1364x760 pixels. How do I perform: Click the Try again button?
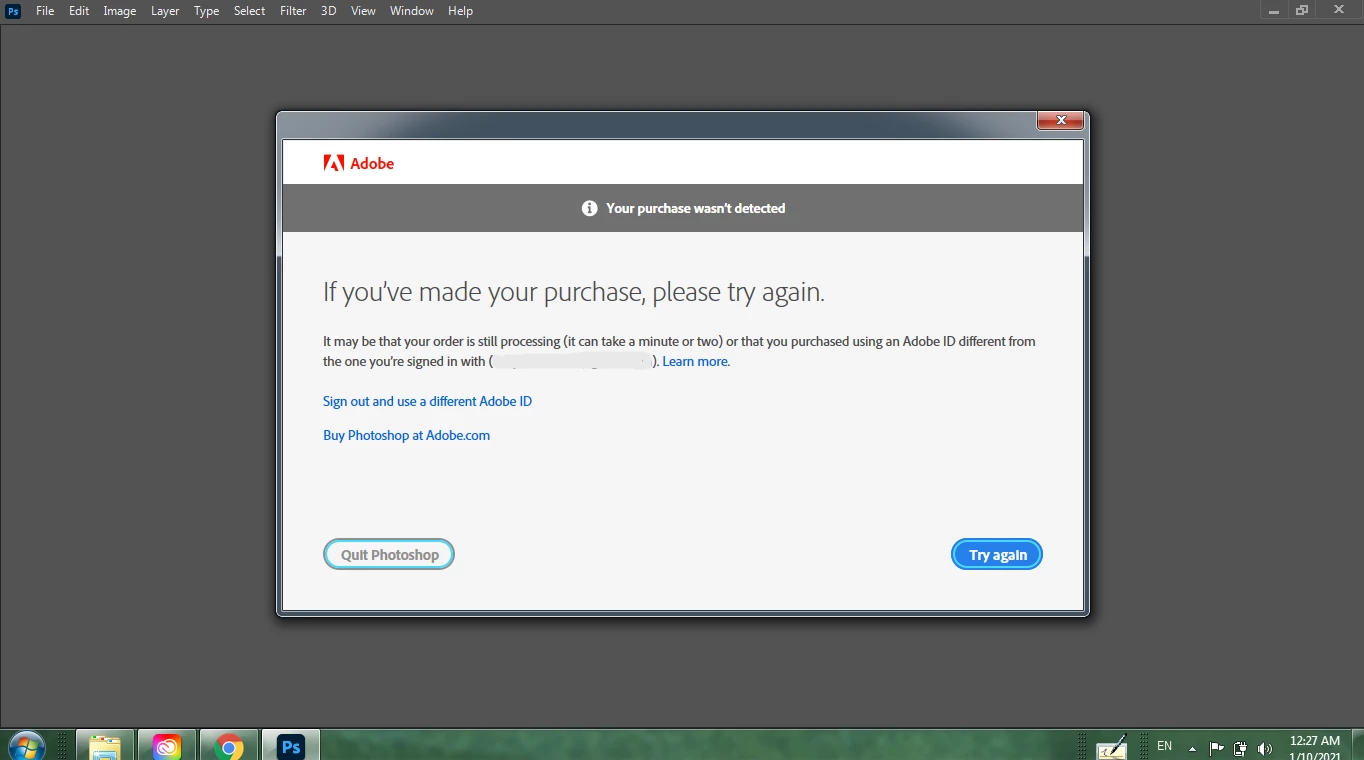point(997,555)
